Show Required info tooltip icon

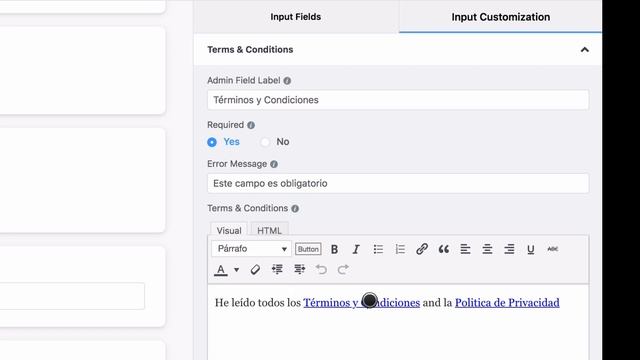click(x=251, y=125)
